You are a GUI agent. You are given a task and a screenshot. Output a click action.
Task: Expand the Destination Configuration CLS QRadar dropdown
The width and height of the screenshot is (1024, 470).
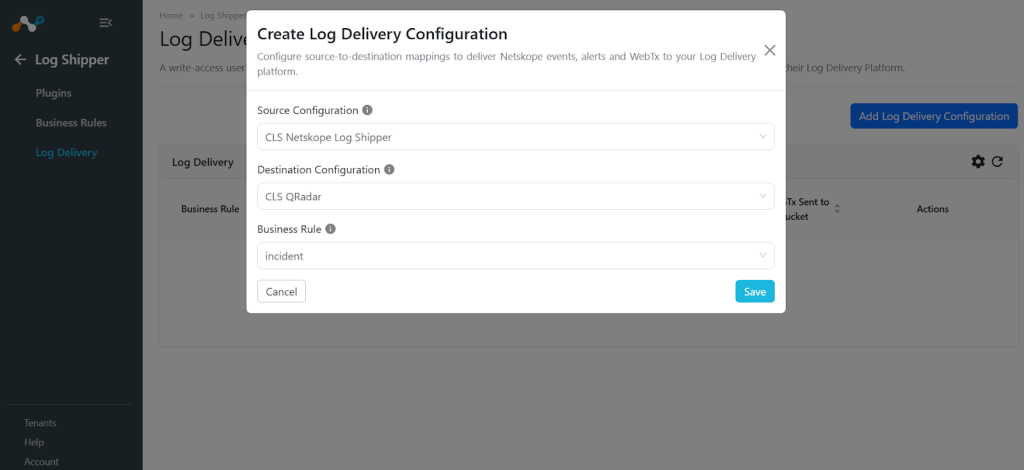click(x=516, y=196)
